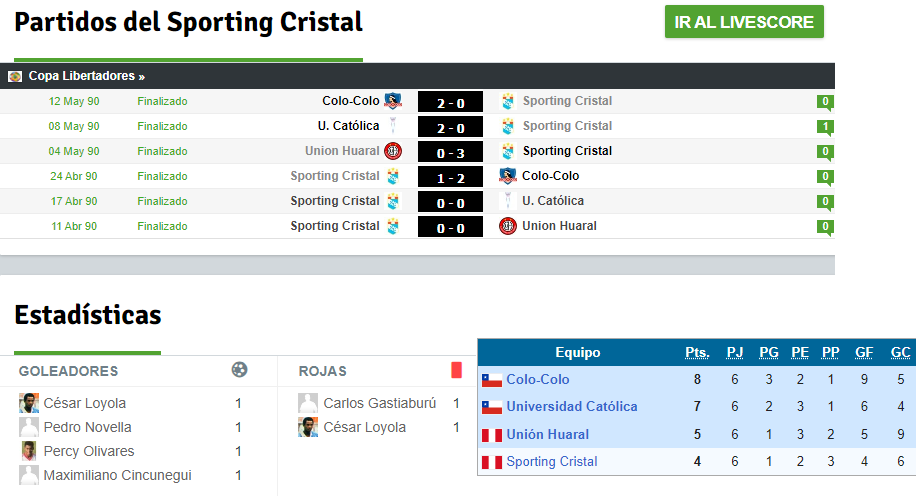Click the goleadores soccer ball icon
The height and width of the screenshot is (496, 916).
240,370
